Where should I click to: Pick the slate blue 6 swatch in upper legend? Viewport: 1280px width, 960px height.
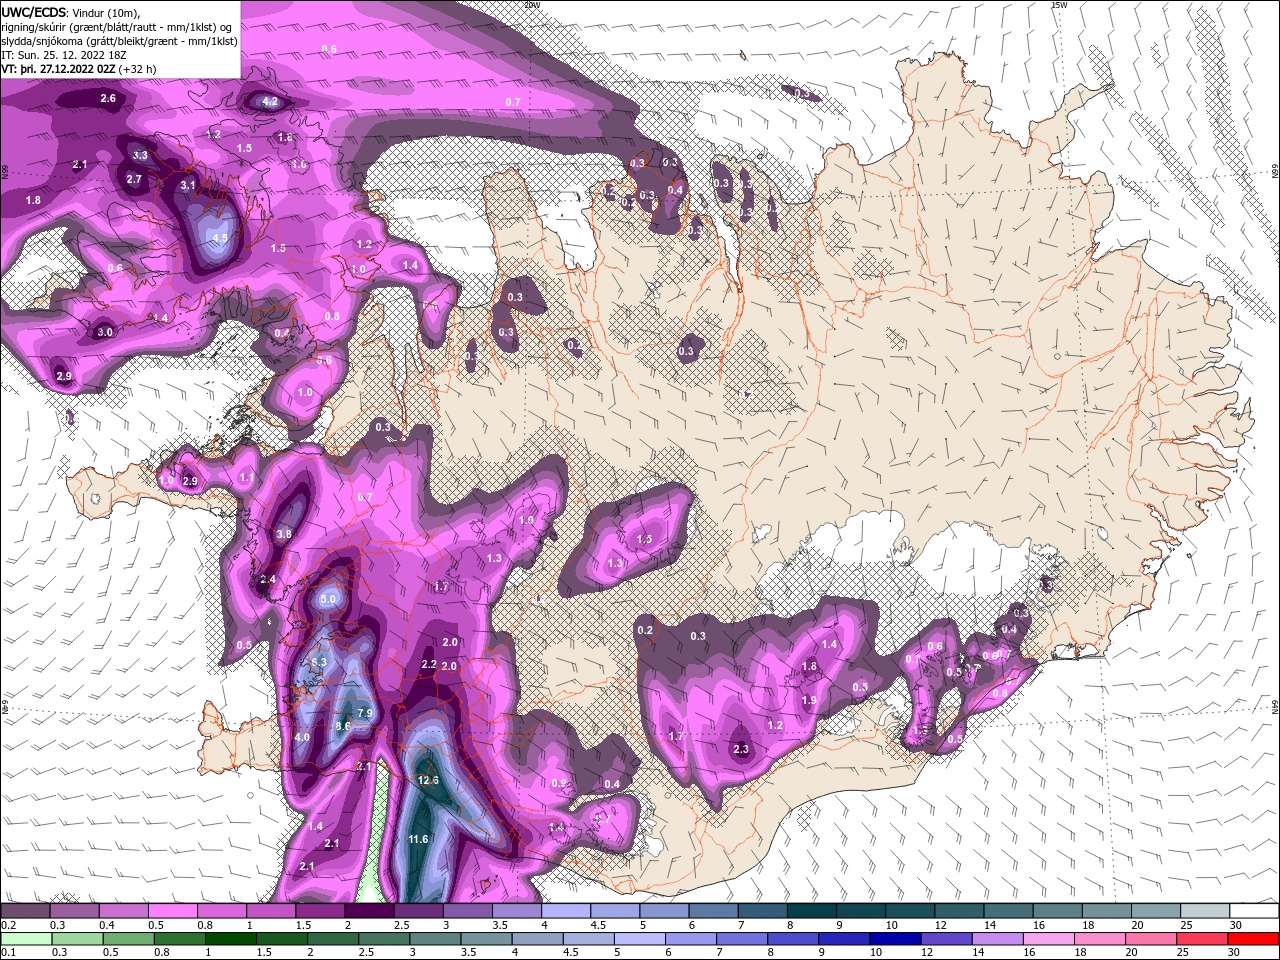(713, 911)
